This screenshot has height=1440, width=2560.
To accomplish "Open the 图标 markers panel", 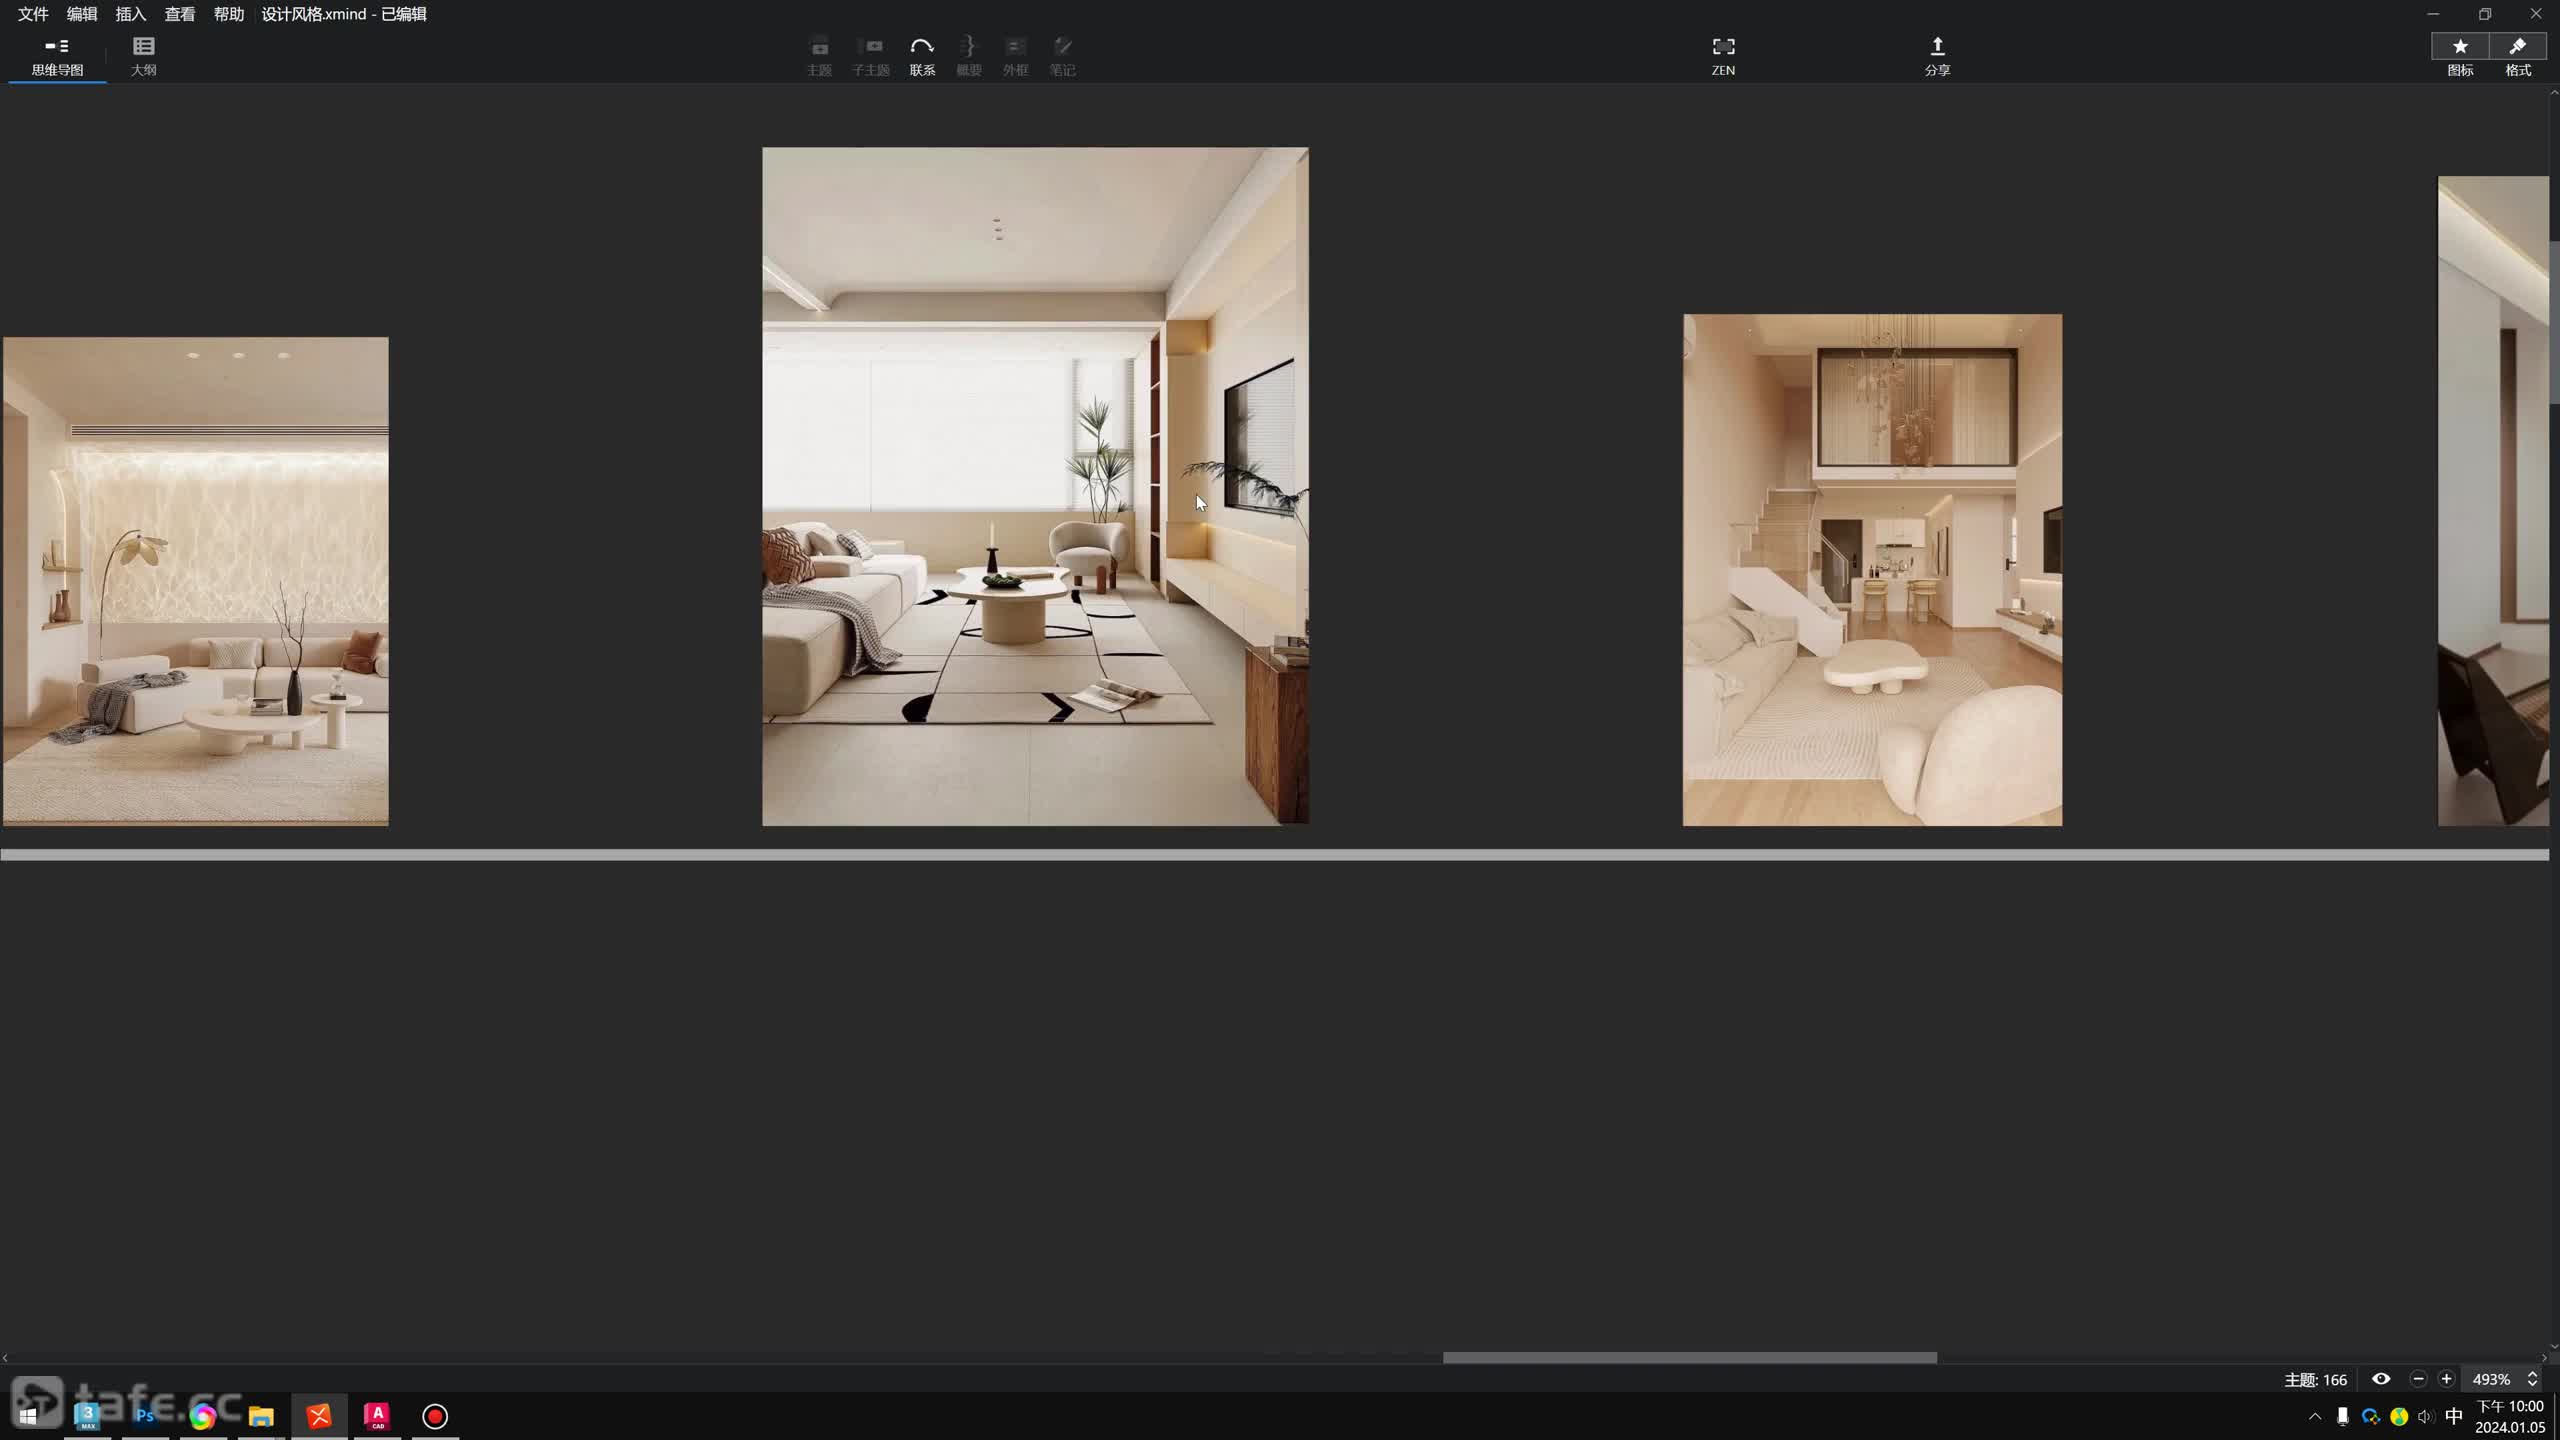I will (2460, 57).
